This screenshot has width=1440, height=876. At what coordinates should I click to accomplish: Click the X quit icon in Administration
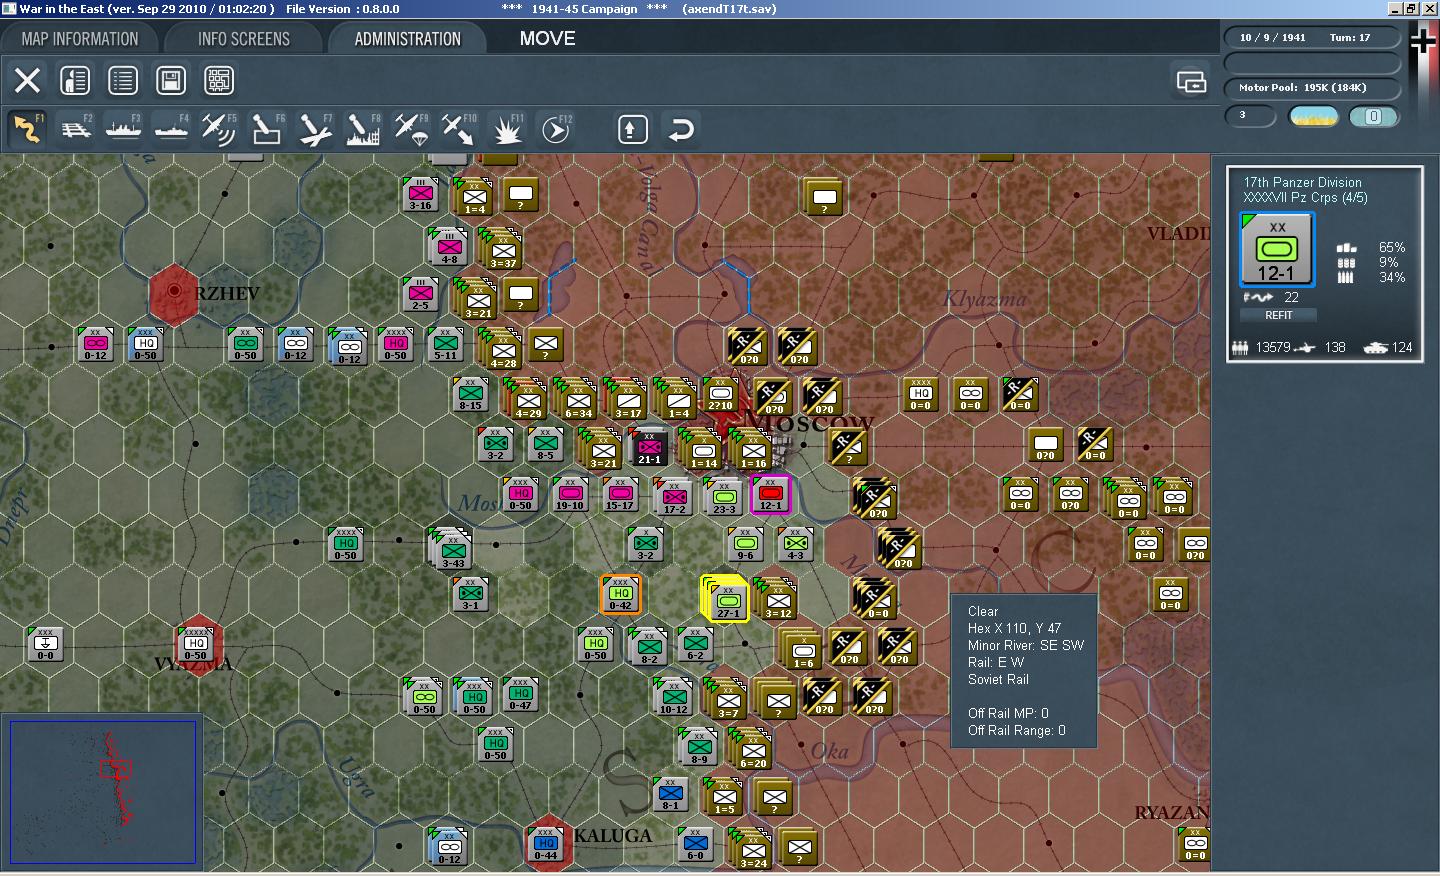click(27, 80)
